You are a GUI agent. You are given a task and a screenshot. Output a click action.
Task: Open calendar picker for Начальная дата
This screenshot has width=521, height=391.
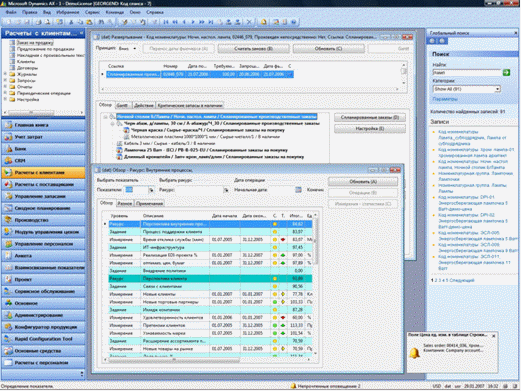pyautogui.click(x=298, y=190)
